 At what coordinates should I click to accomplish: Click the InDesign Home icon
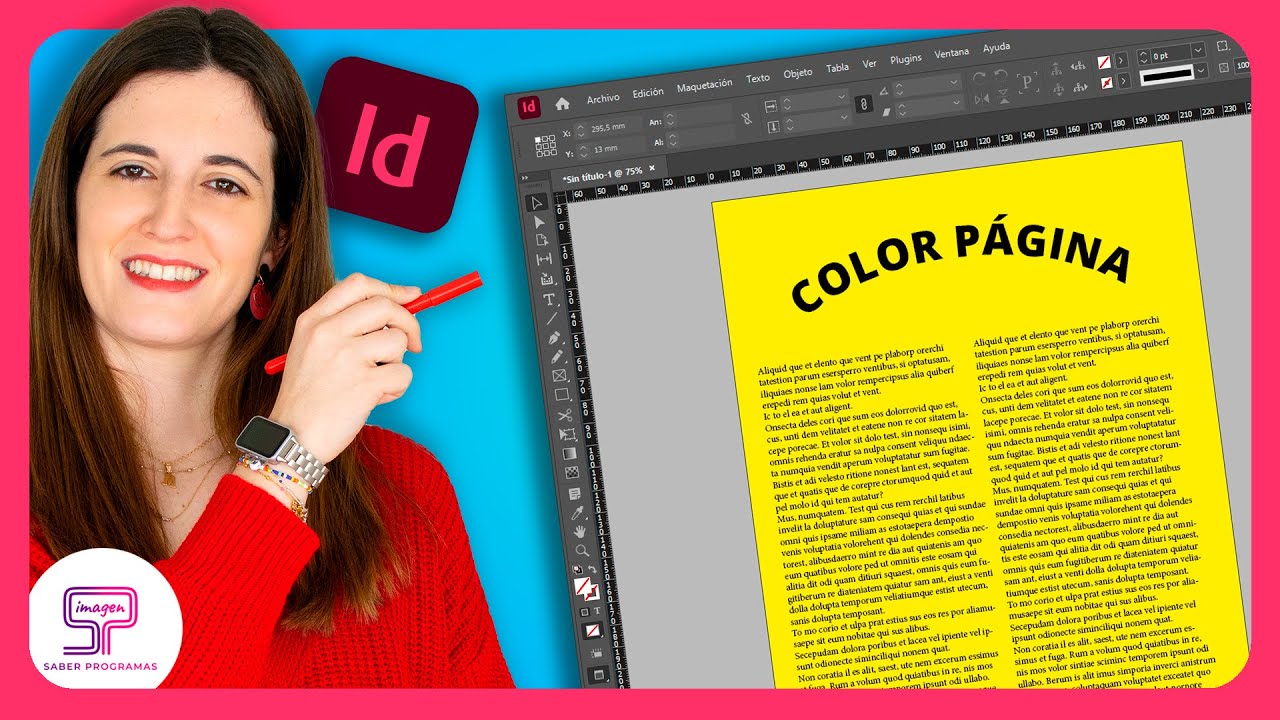562,102
